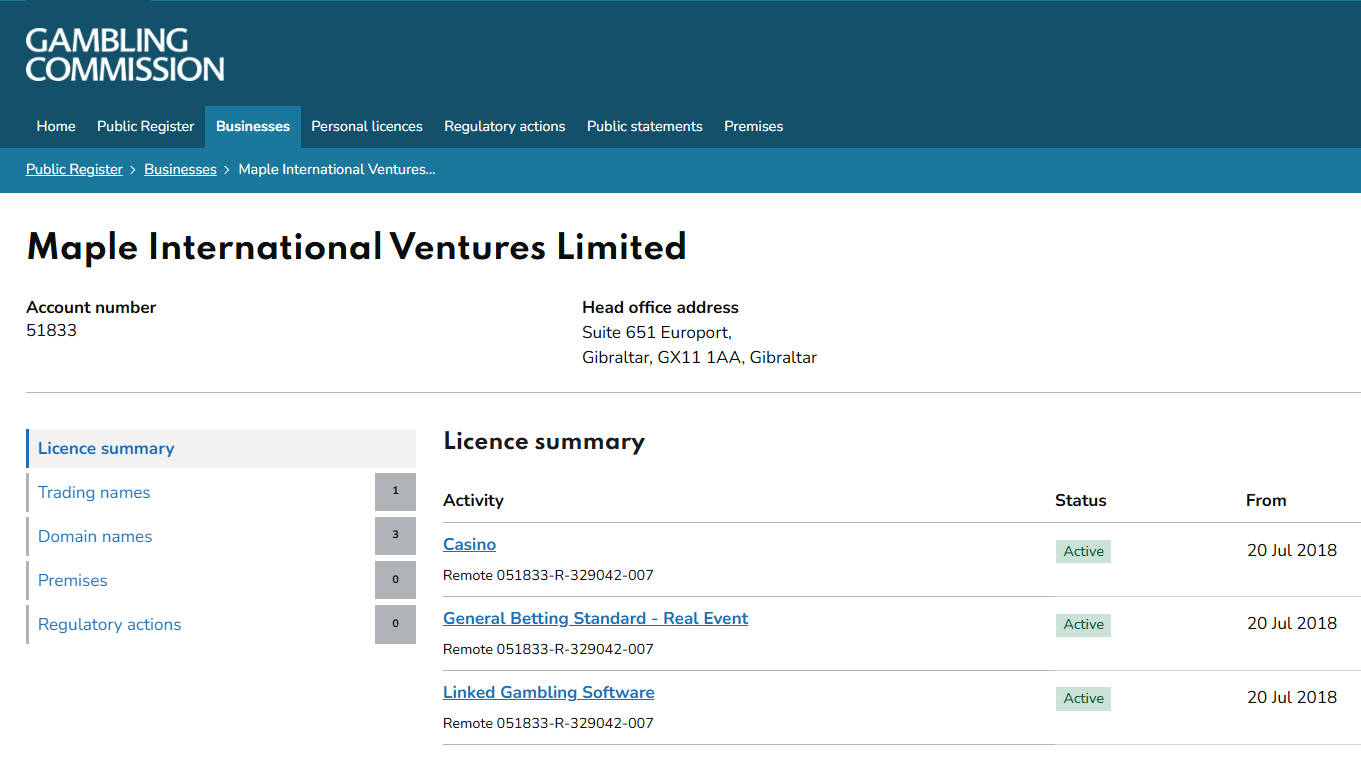Click the Status column header
The image size is (1361, 764).
point(1080,500)
